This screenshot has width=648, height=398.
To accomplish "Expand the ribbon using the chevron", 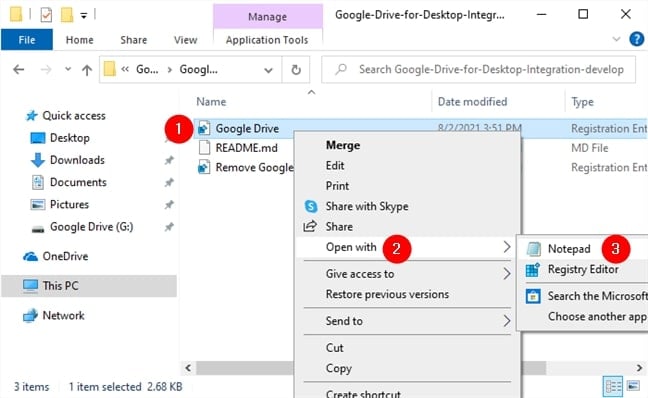I will click(x=616, y=39).
